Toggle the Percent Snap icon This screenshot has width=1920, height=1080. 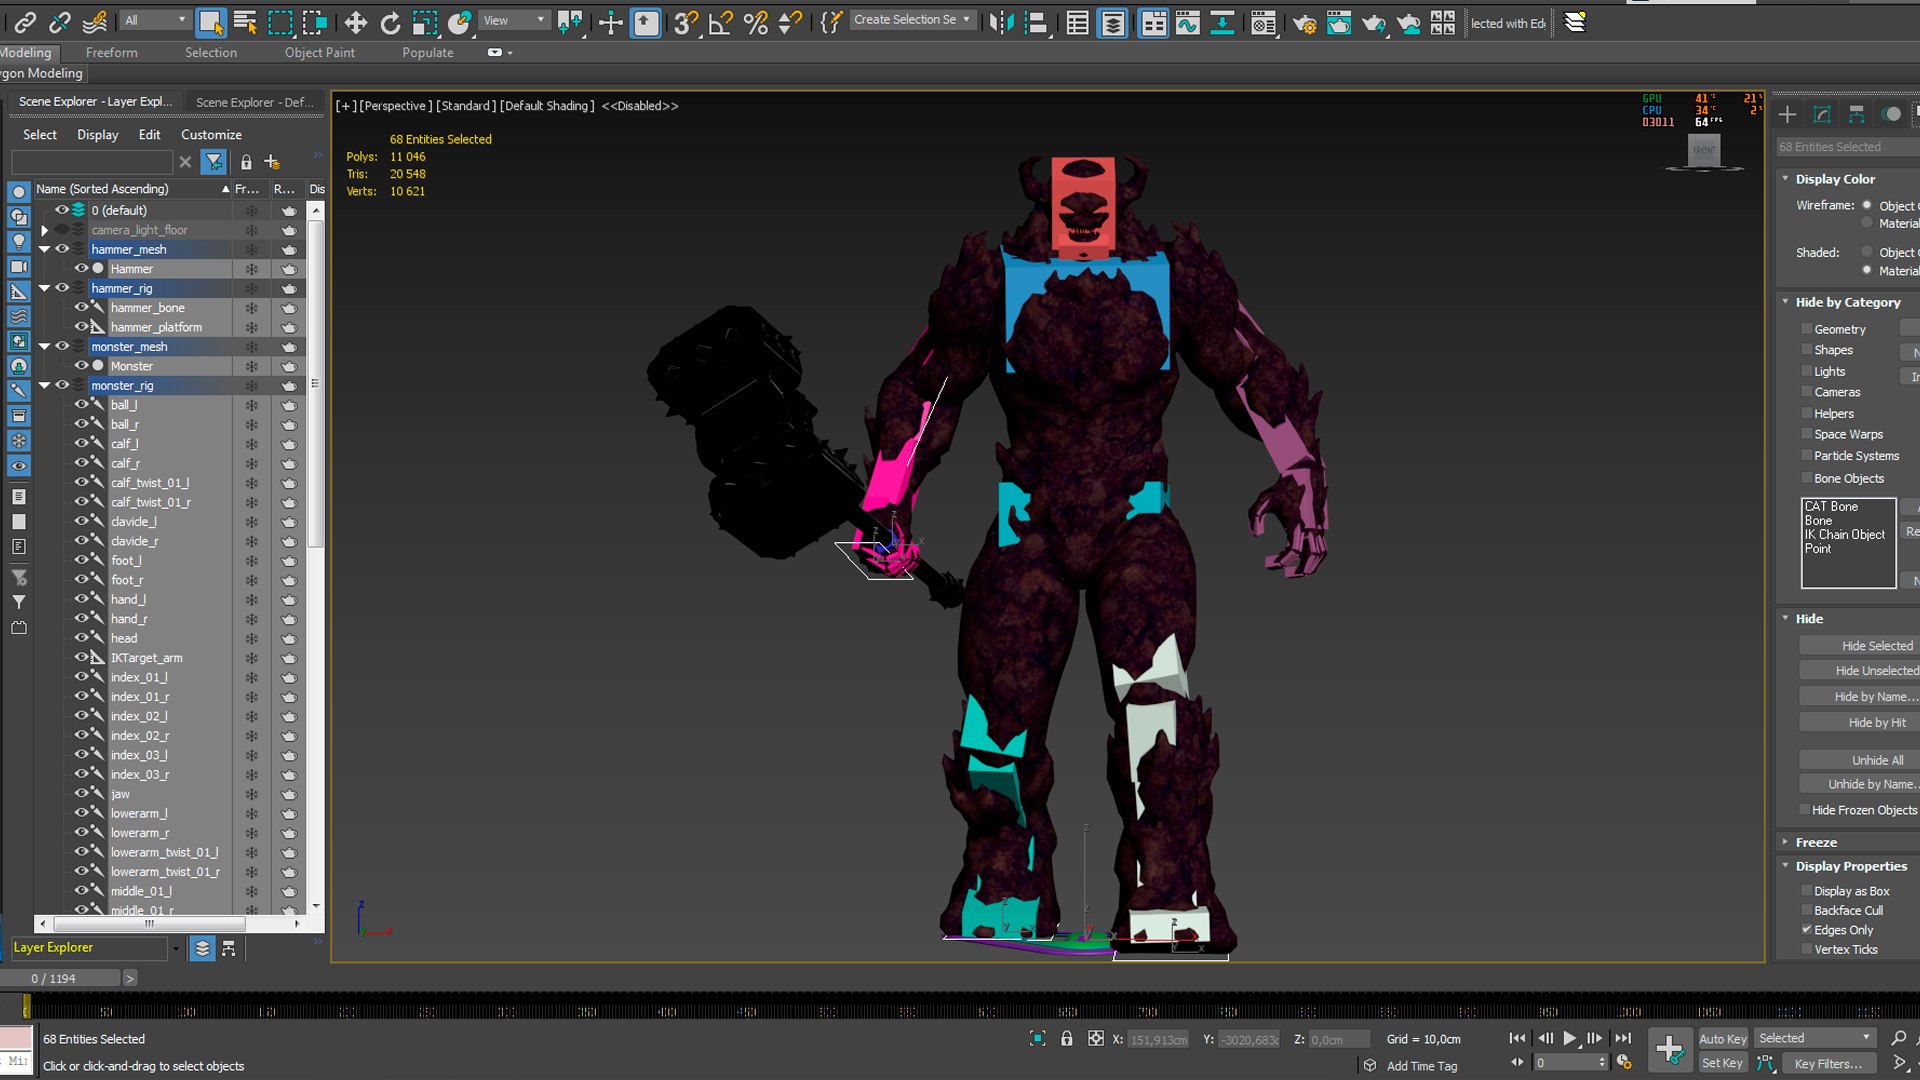tap(756, 21)
